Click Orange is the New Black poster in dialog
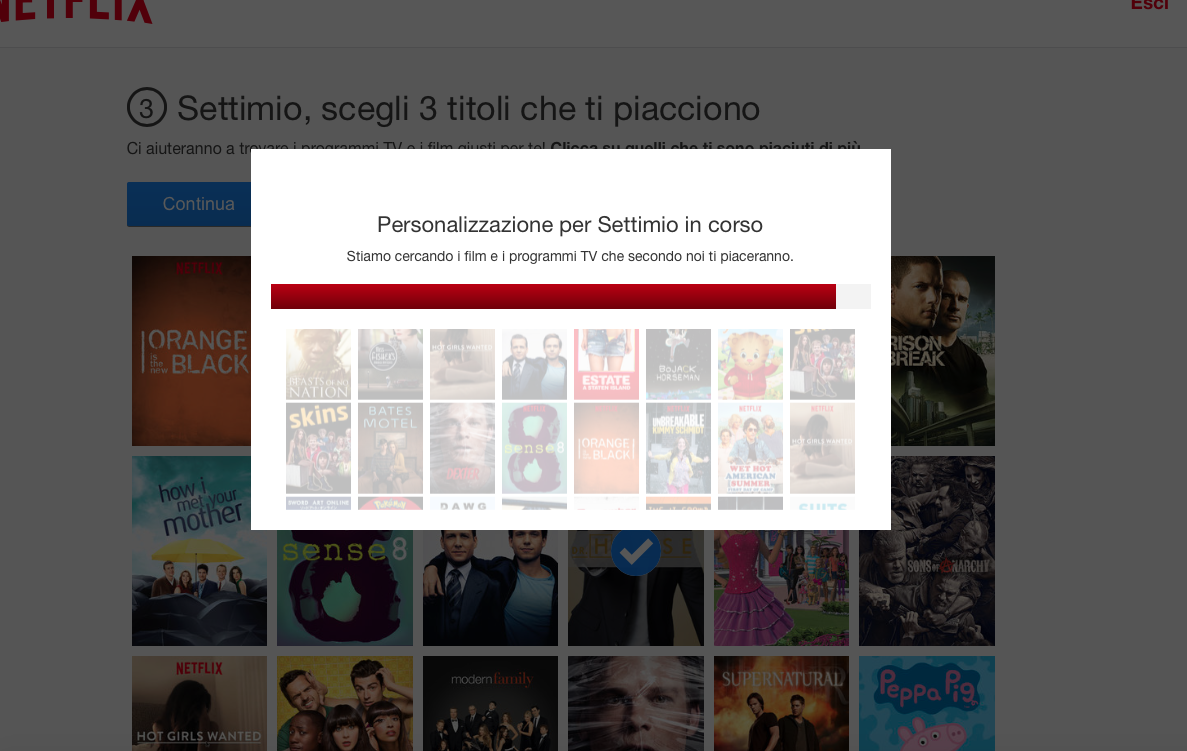 pyautogui.click(x=606, y=448)
